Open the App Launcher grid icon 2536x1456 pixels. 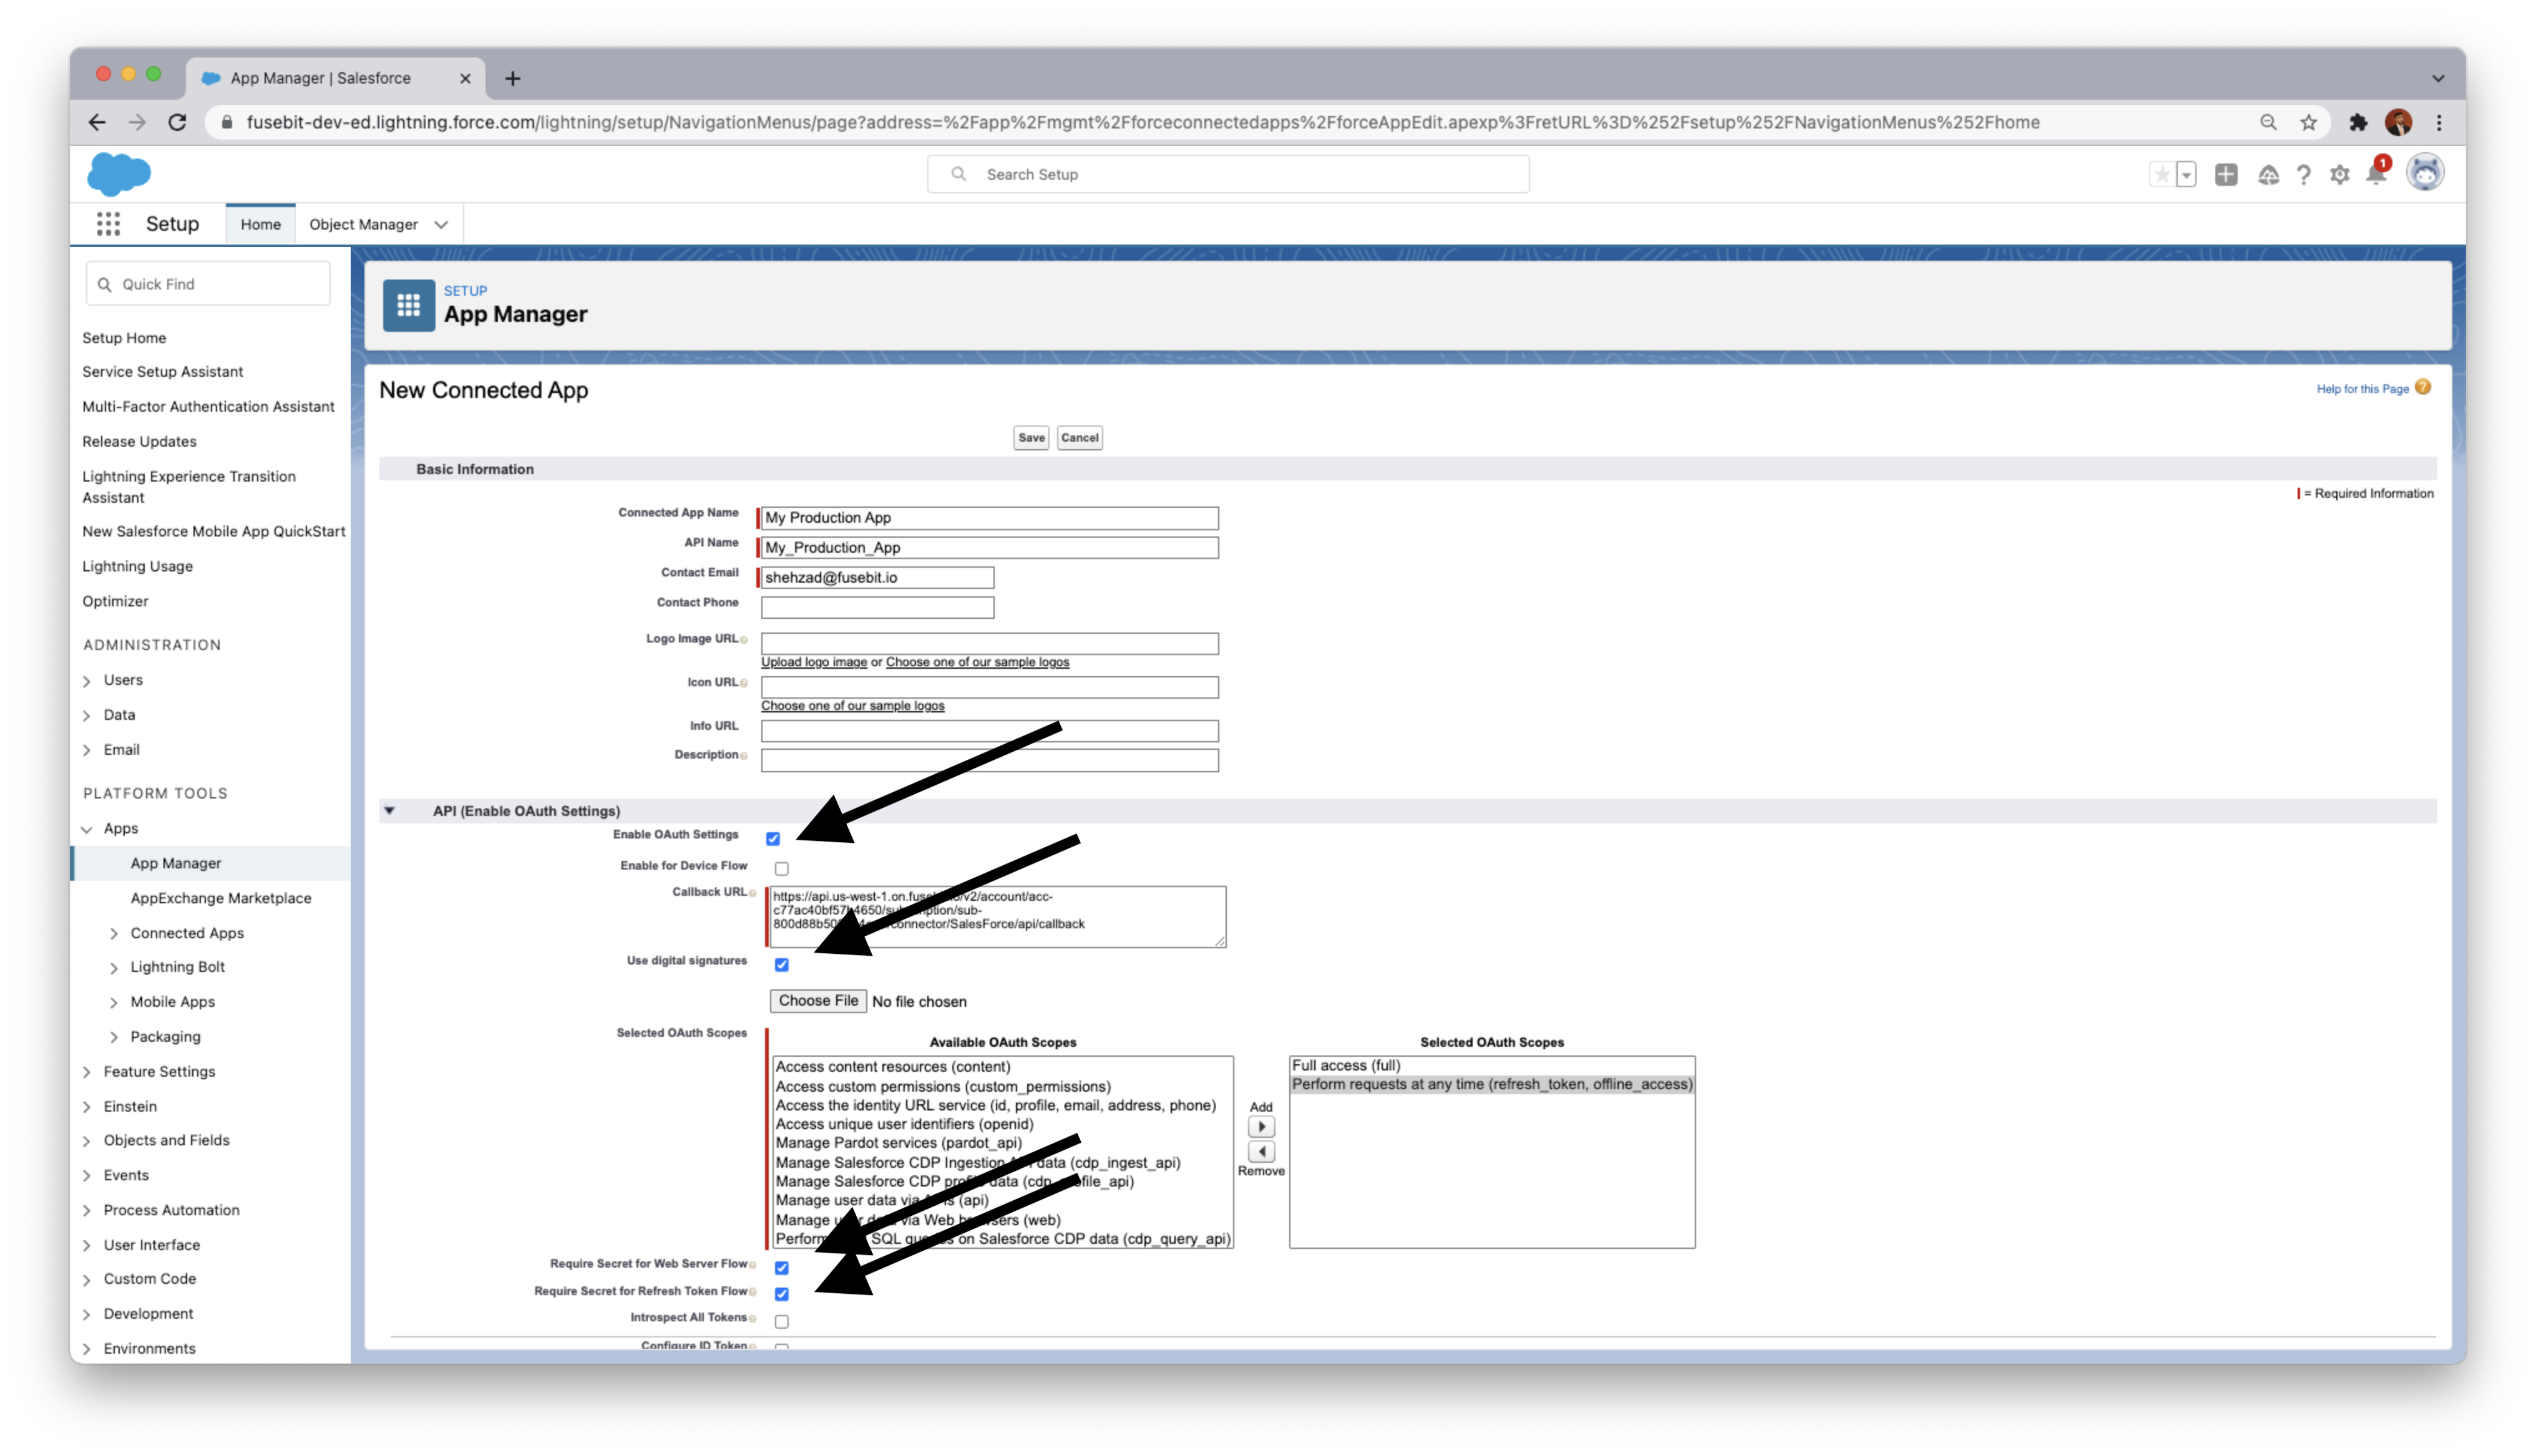(x=108, y=224)
